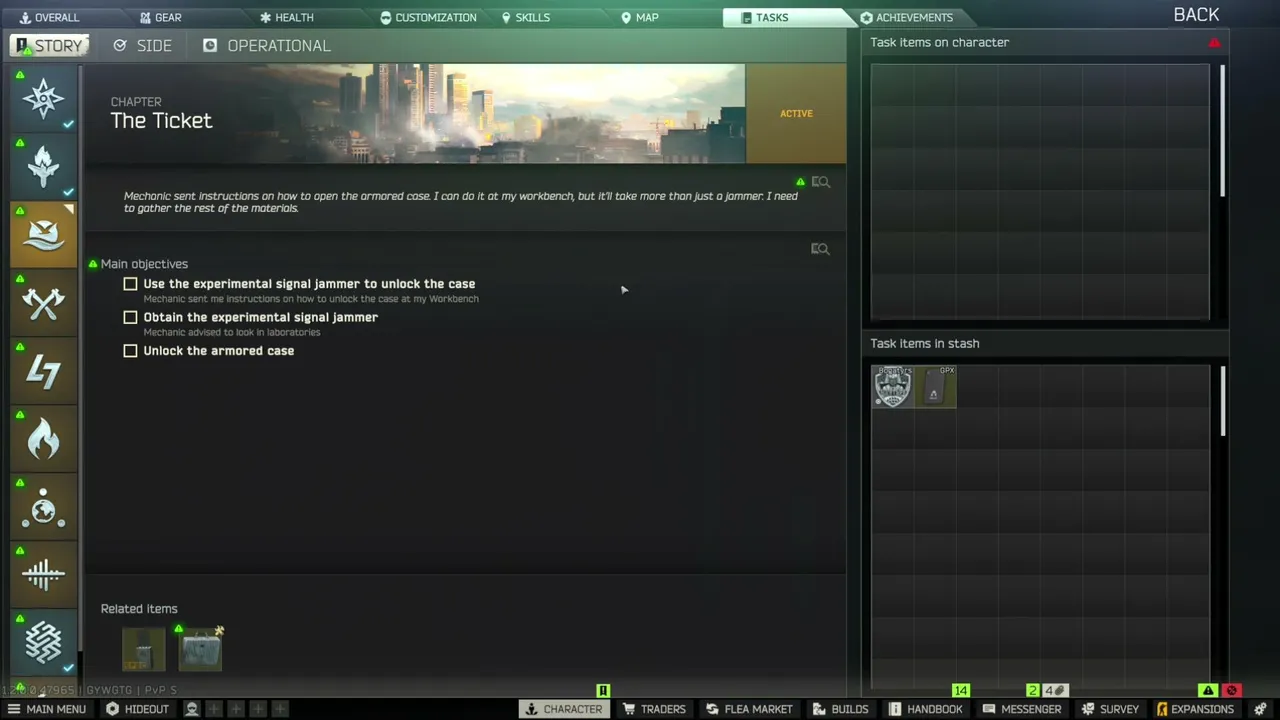Go back with the BACK button
The height and width of the screenshot is (720, 1280).
click(x=1196, y=14)
